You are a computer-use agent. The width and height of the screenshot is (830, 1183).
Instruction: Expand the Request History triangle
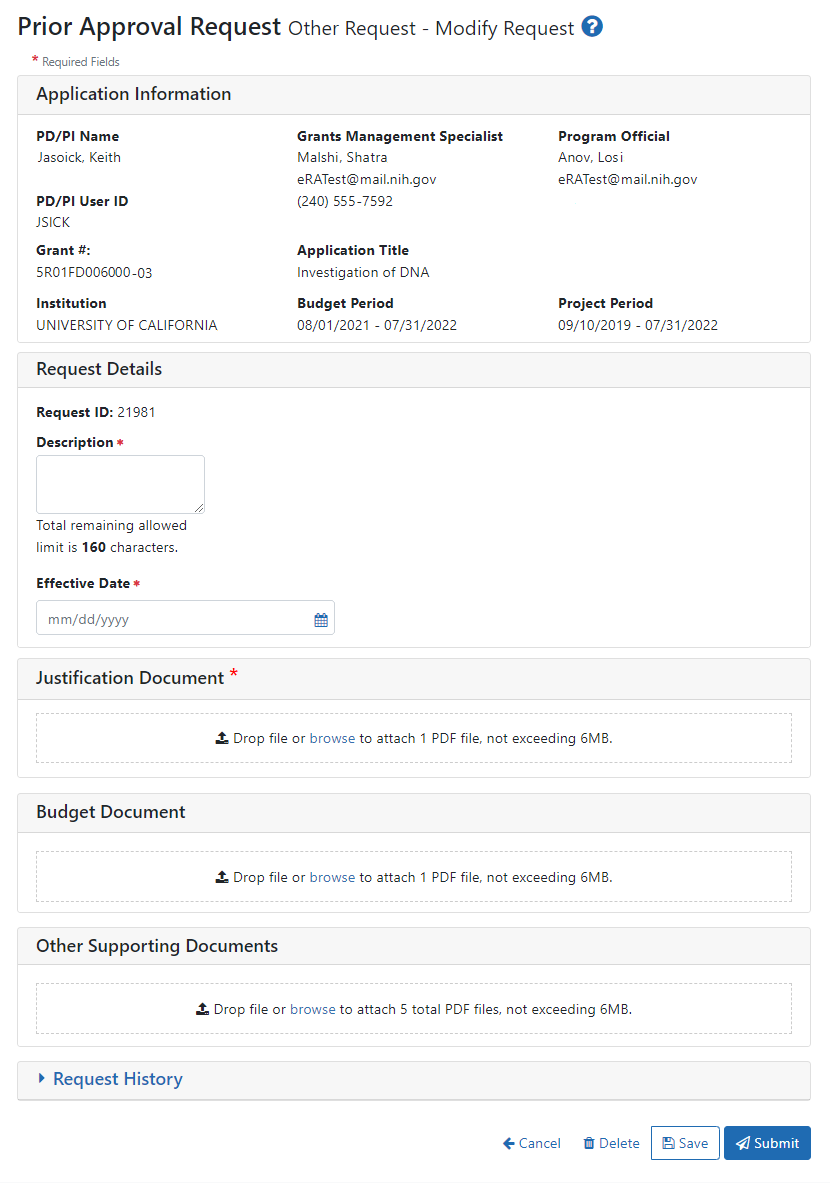click(x=42, y=1079)
